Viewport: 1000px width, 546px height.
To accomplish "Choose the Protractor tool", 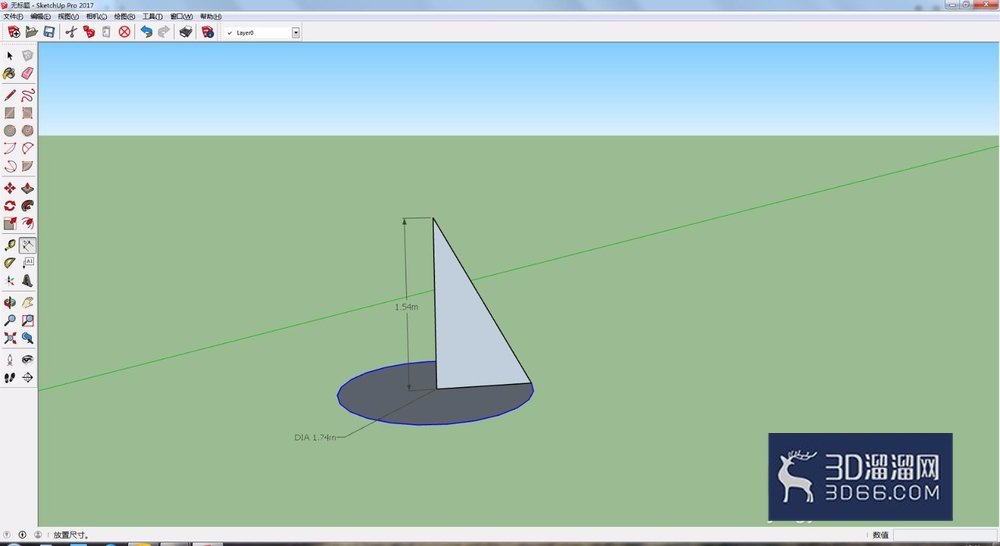I will tap(10, 263).
